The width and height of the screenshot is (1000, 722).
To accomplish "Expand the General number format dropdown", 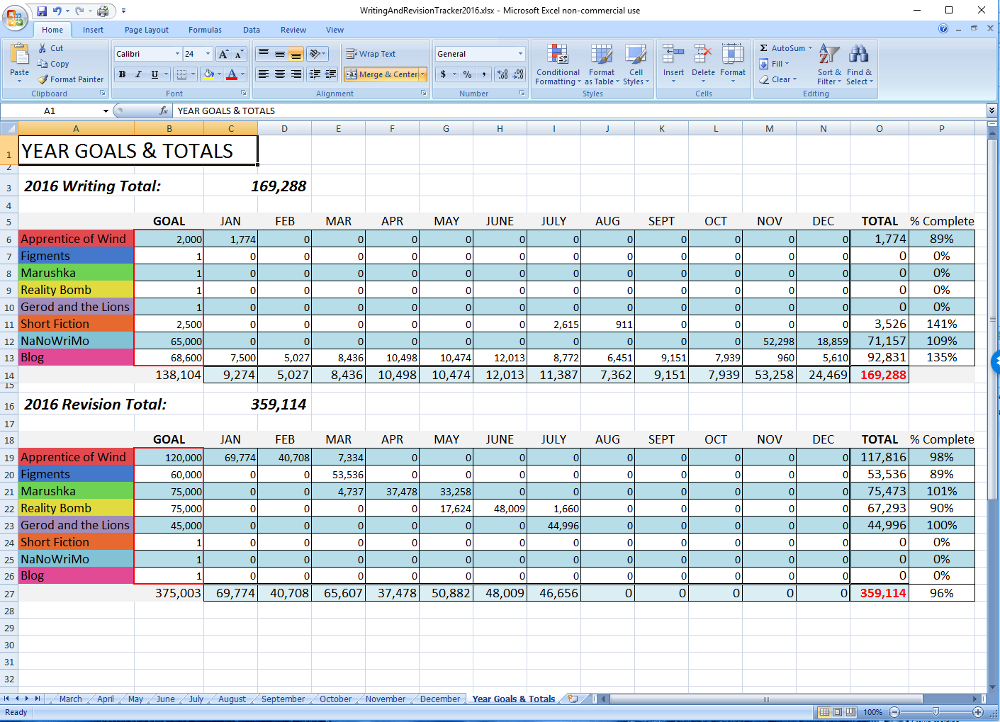I will coord(520,54).
